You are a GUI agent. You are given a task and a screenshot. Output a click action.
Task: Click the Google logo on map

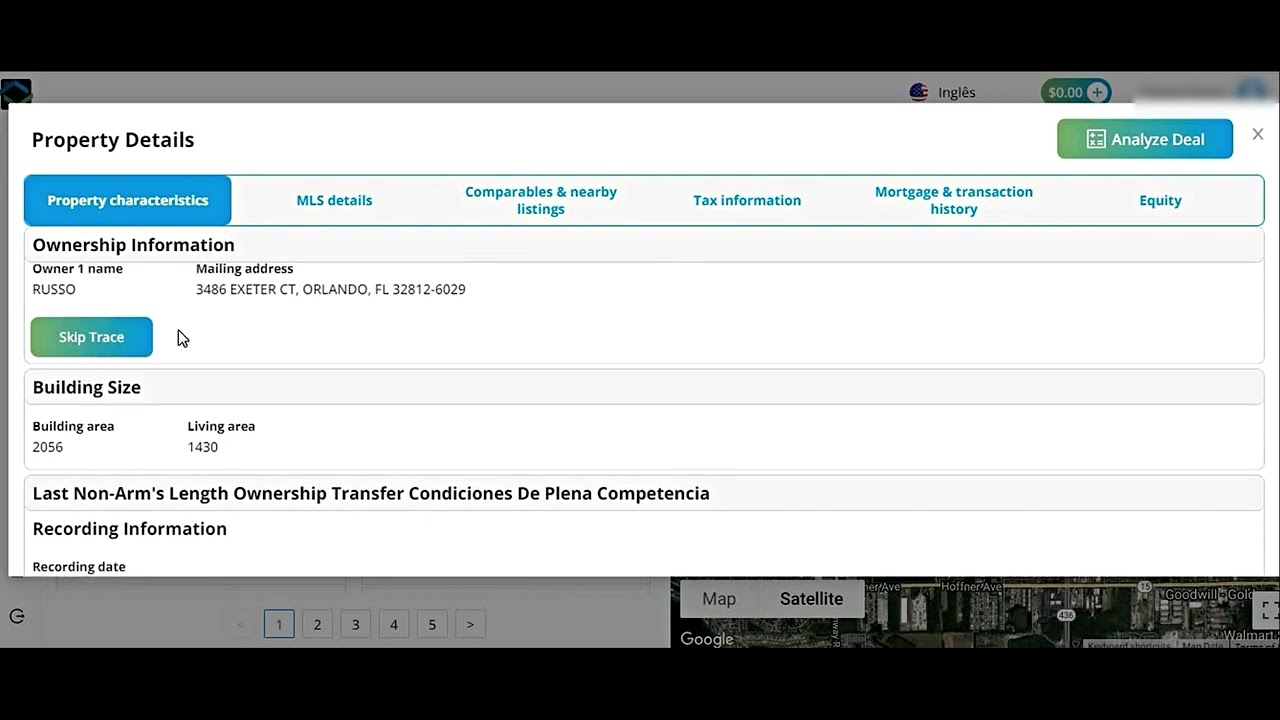[707, 639]
